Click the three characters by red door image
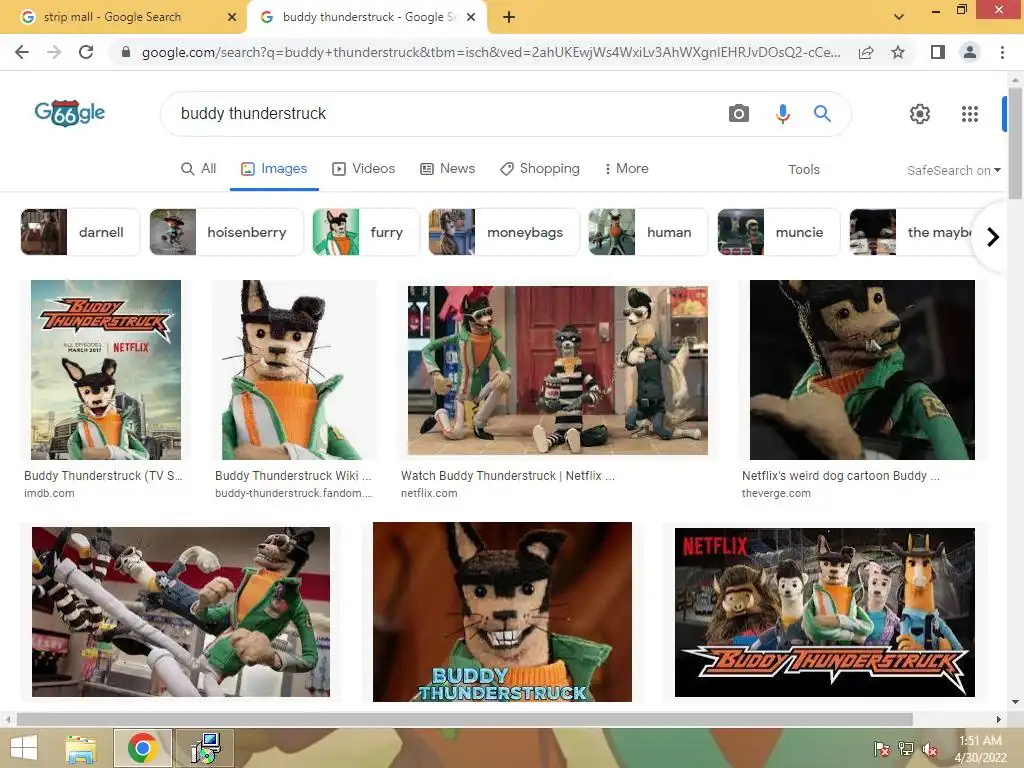This screenshot has height=768, width=1024. (x=558, y=370)
